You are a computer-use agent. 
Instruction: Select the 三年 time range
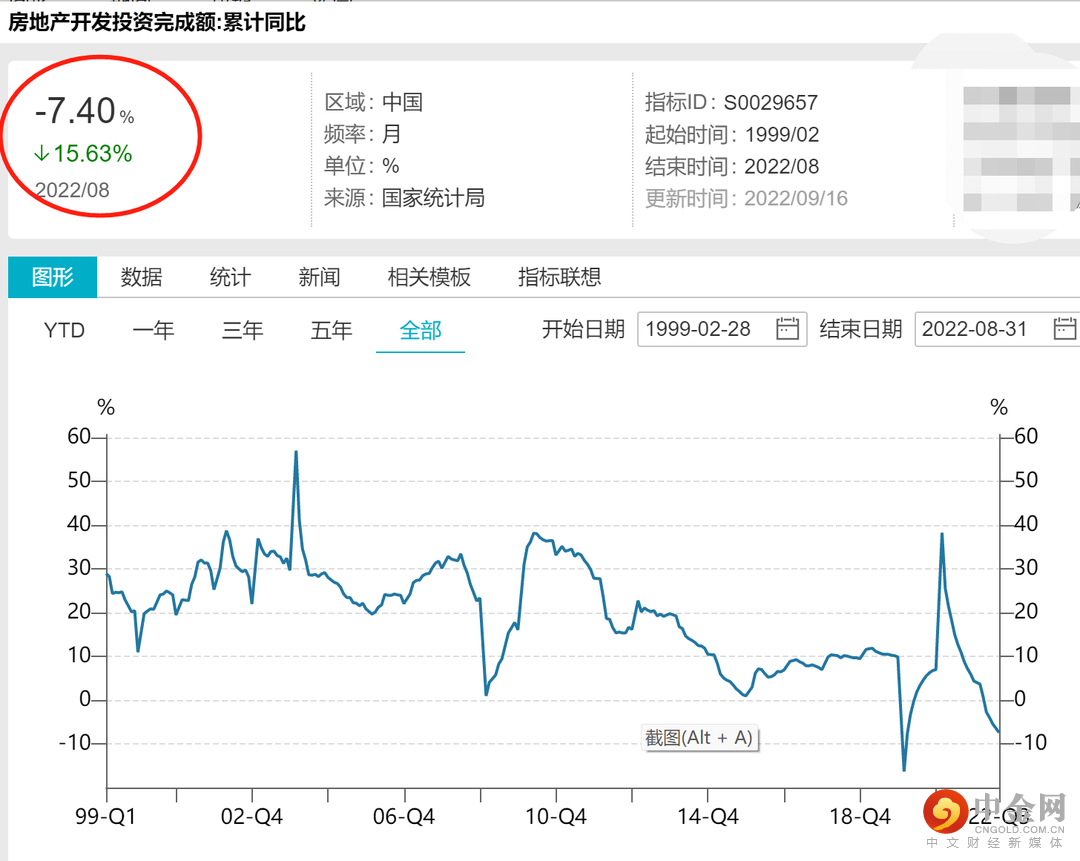coord(242,331)
